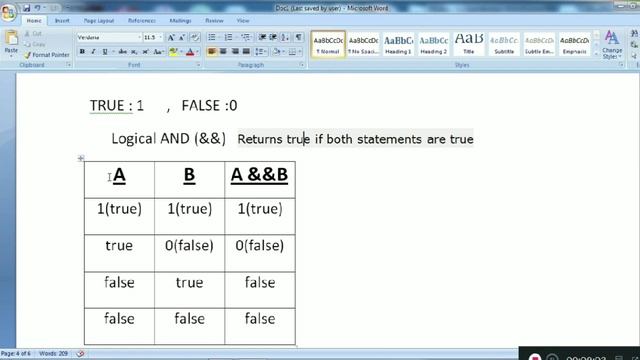Sort the selected text
The height and width of the screenshot is (360, 640).
click(285, 38)
